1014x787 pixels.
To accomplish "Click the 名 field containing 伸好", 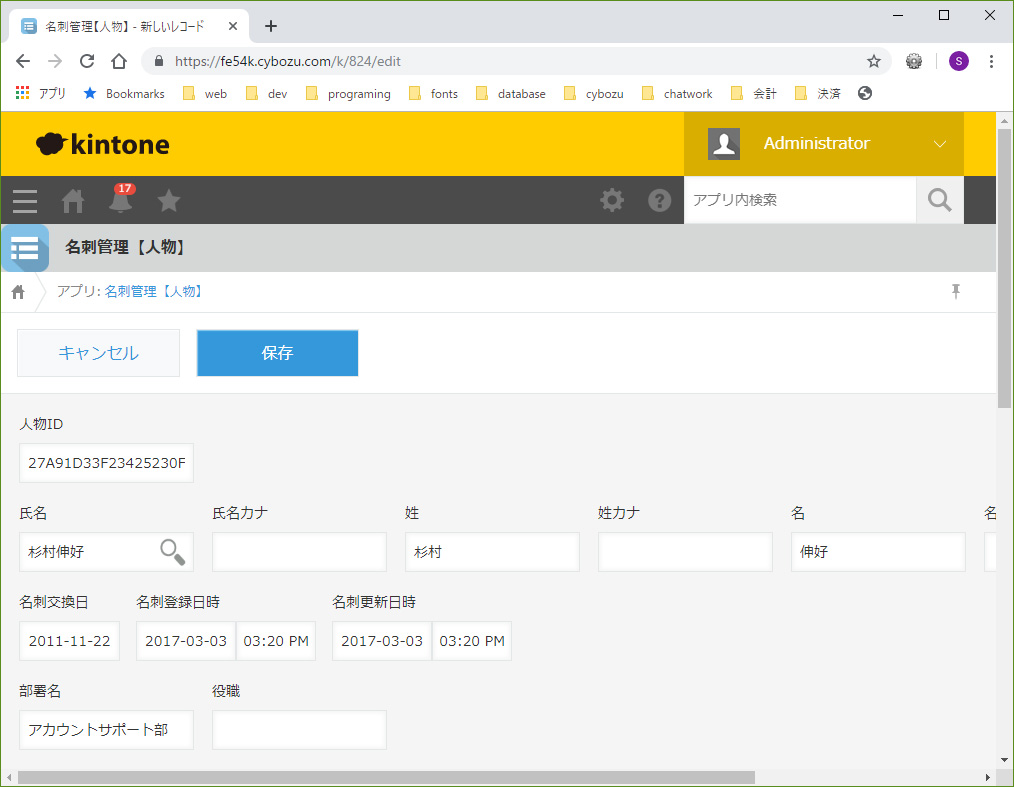I will (878, 552).
